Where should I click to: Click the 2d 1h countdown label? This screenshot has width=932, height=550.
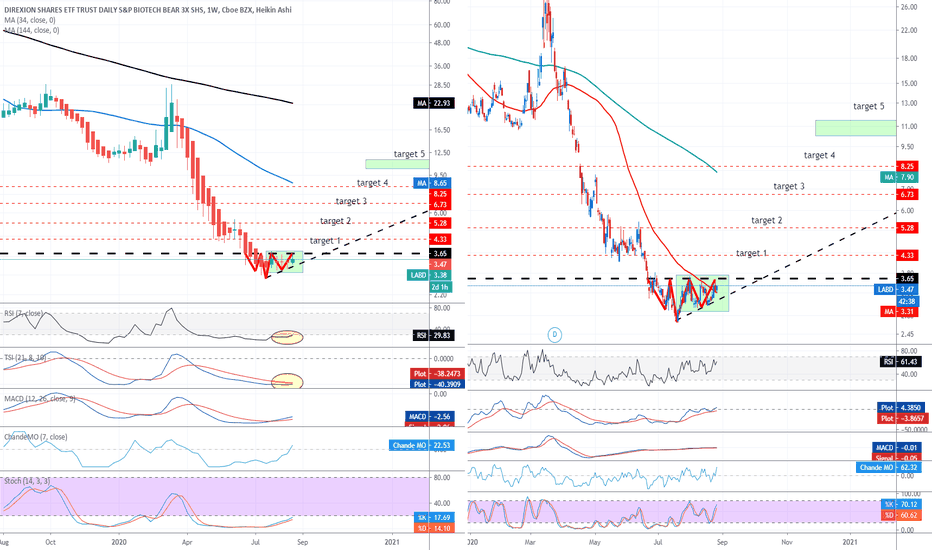click(440, 287)
